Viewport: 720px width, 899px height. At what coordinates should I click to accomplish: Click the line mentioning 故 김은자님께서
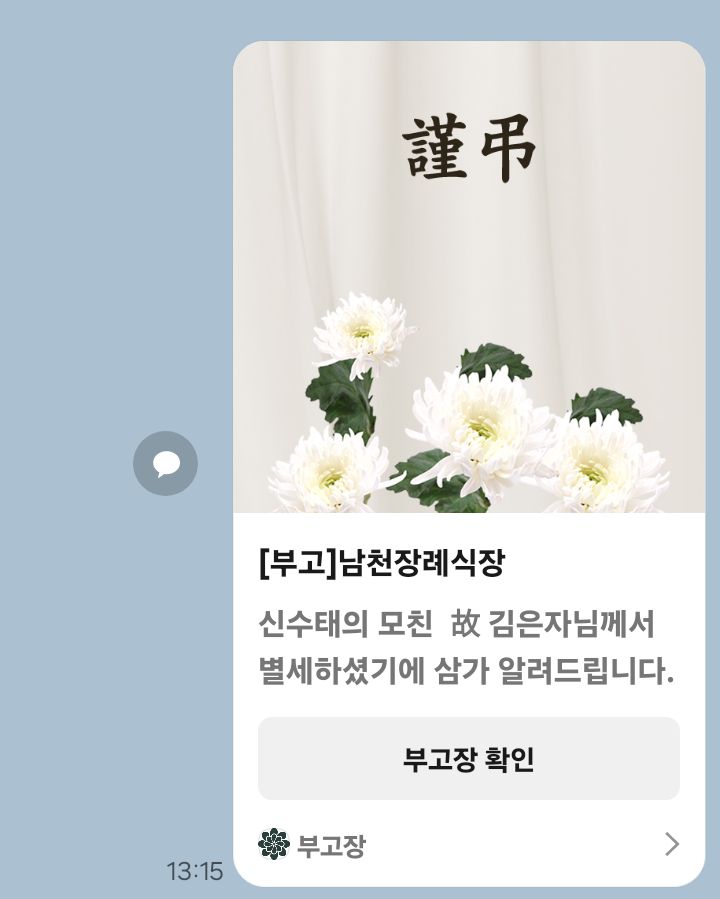(457, 624)
